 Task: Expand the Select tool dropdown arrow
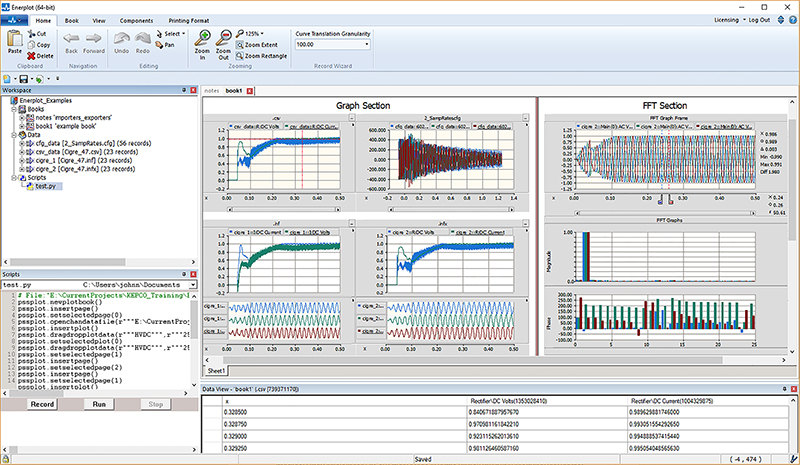pos(185,33)
